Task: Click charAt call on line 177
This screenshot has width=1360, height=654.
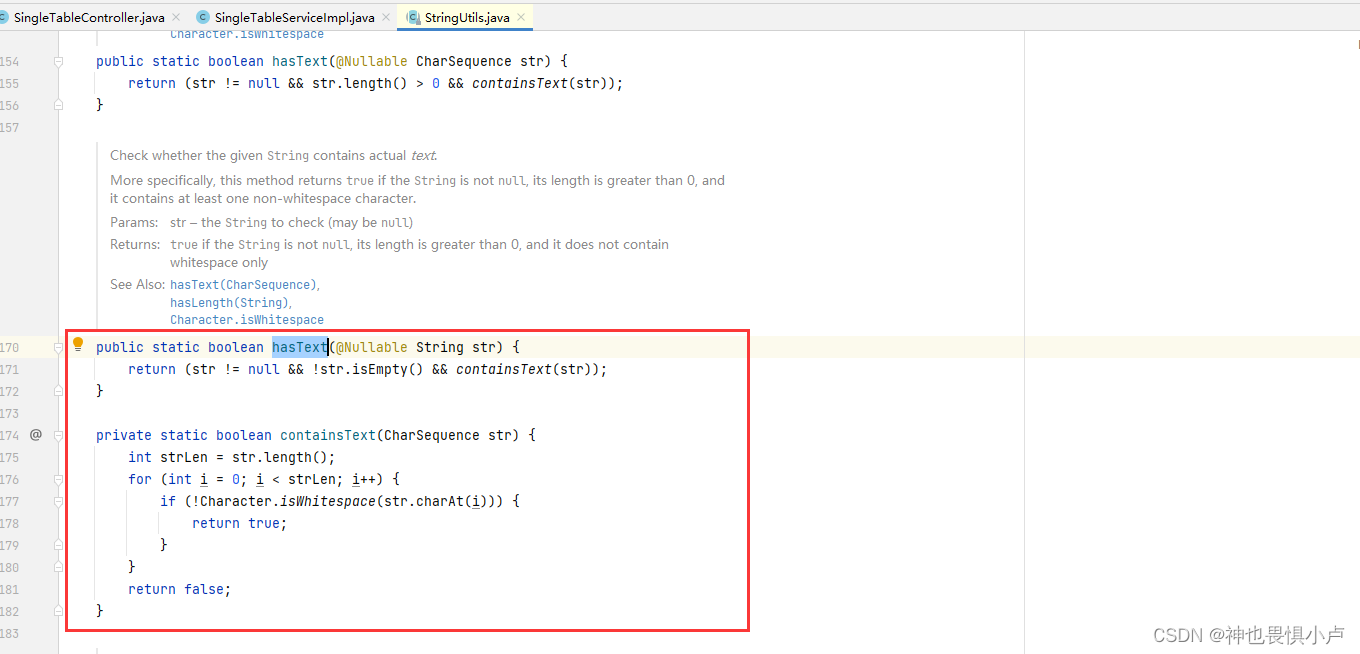Action: pos(440,501)
